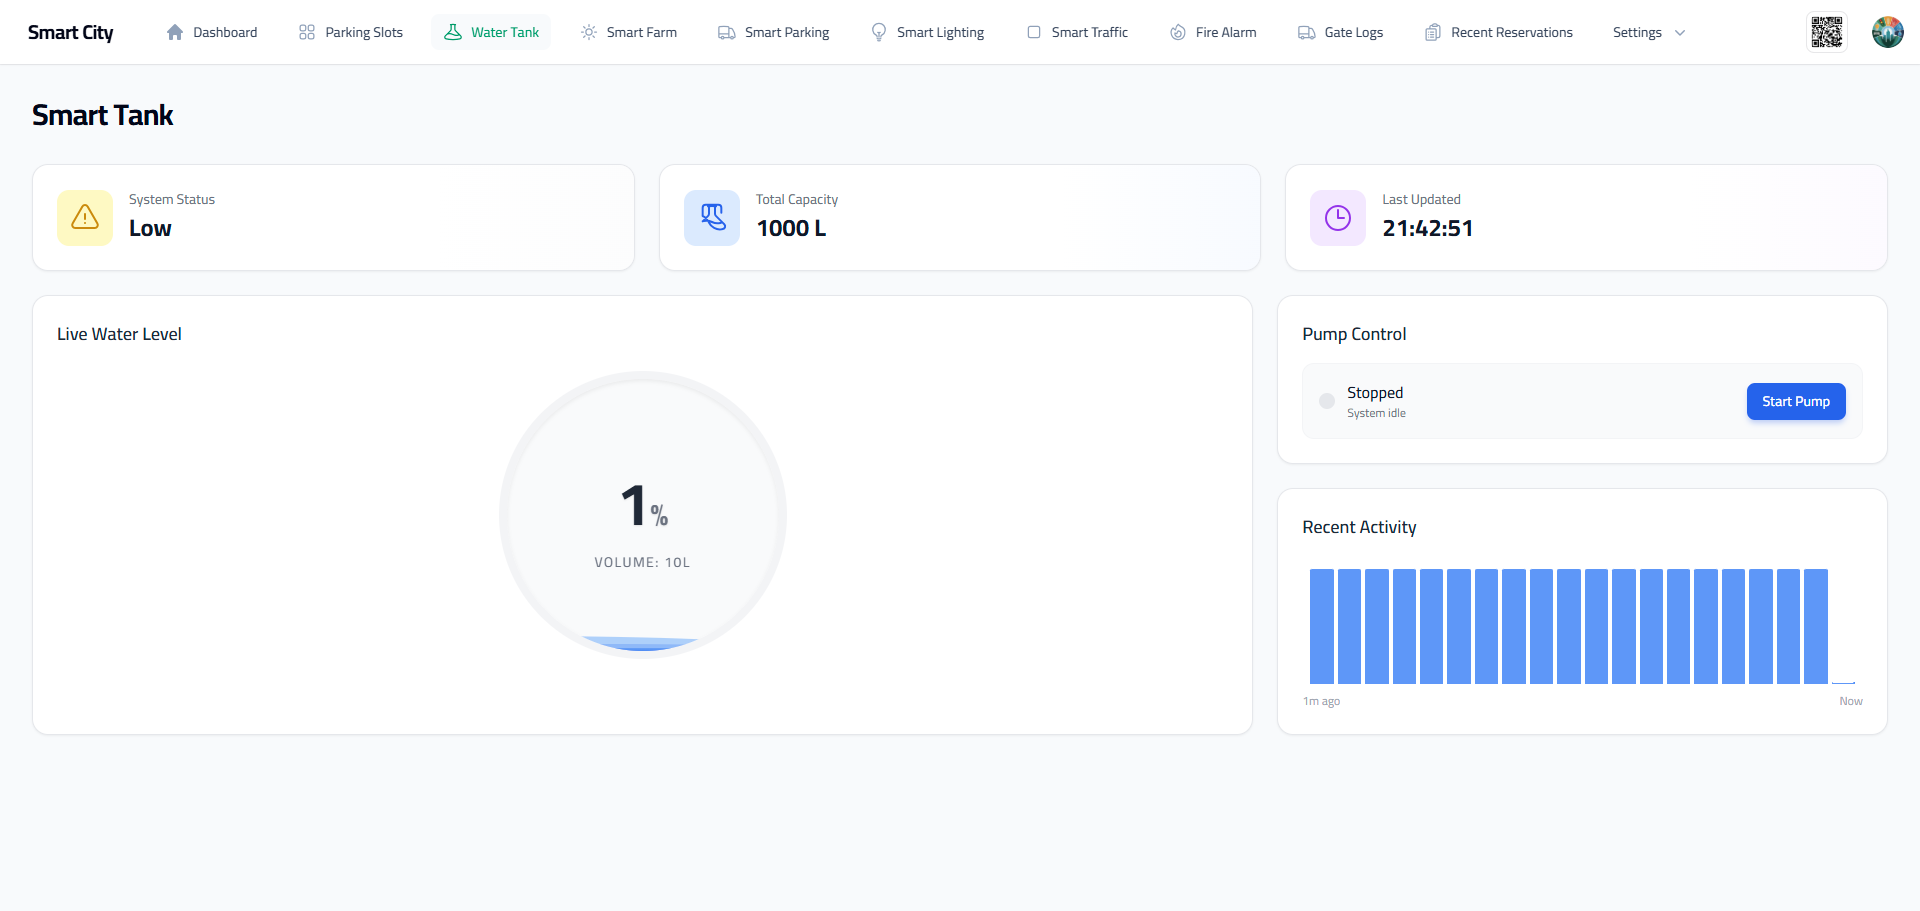Expand the Settings dropdown chevron
The image size is (1920, 911).
click(1680, 33)
